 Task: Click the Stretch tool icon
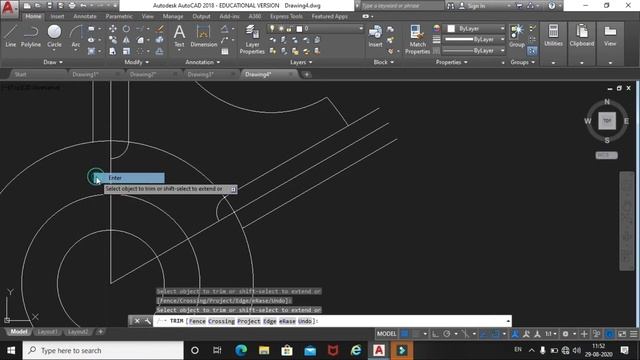113,51
